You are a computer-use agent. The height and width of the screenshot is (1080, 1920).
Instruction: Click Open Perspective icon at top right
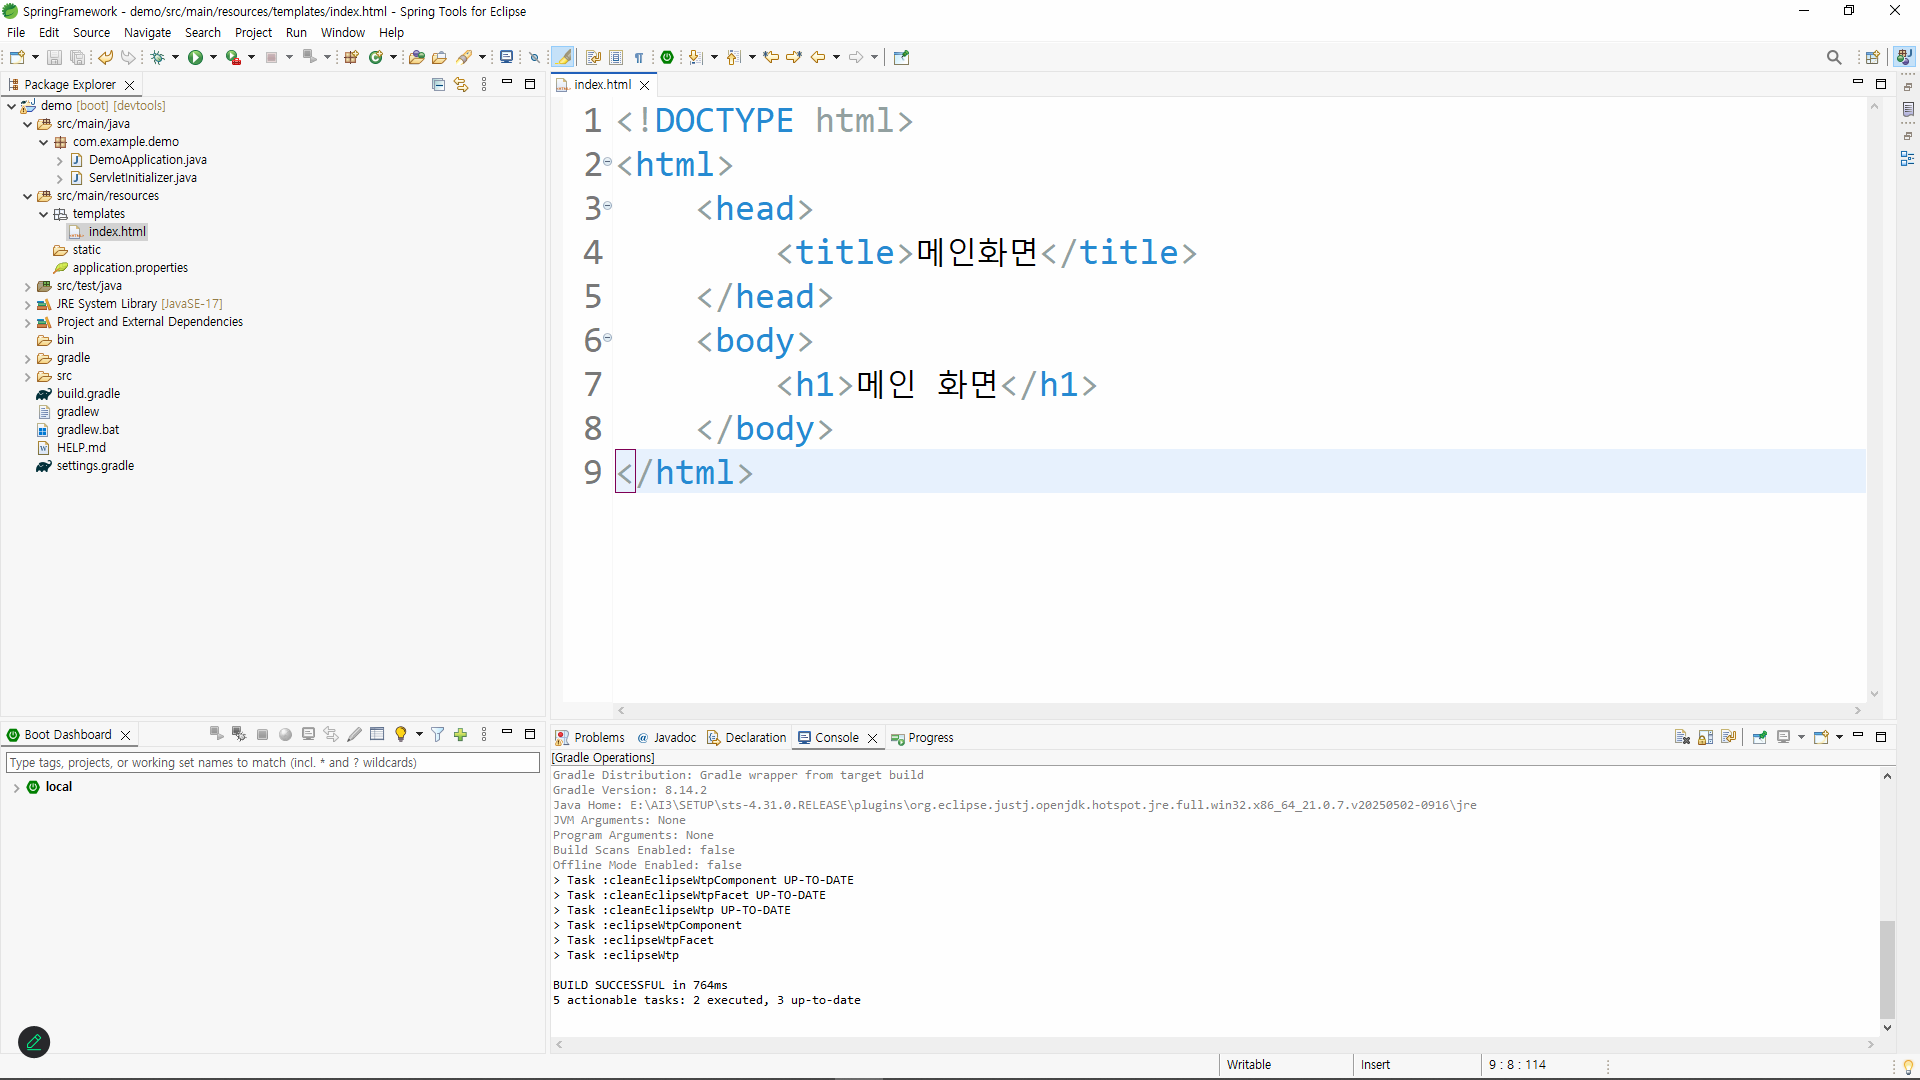pyautogui.click(x=1873, y=57)
